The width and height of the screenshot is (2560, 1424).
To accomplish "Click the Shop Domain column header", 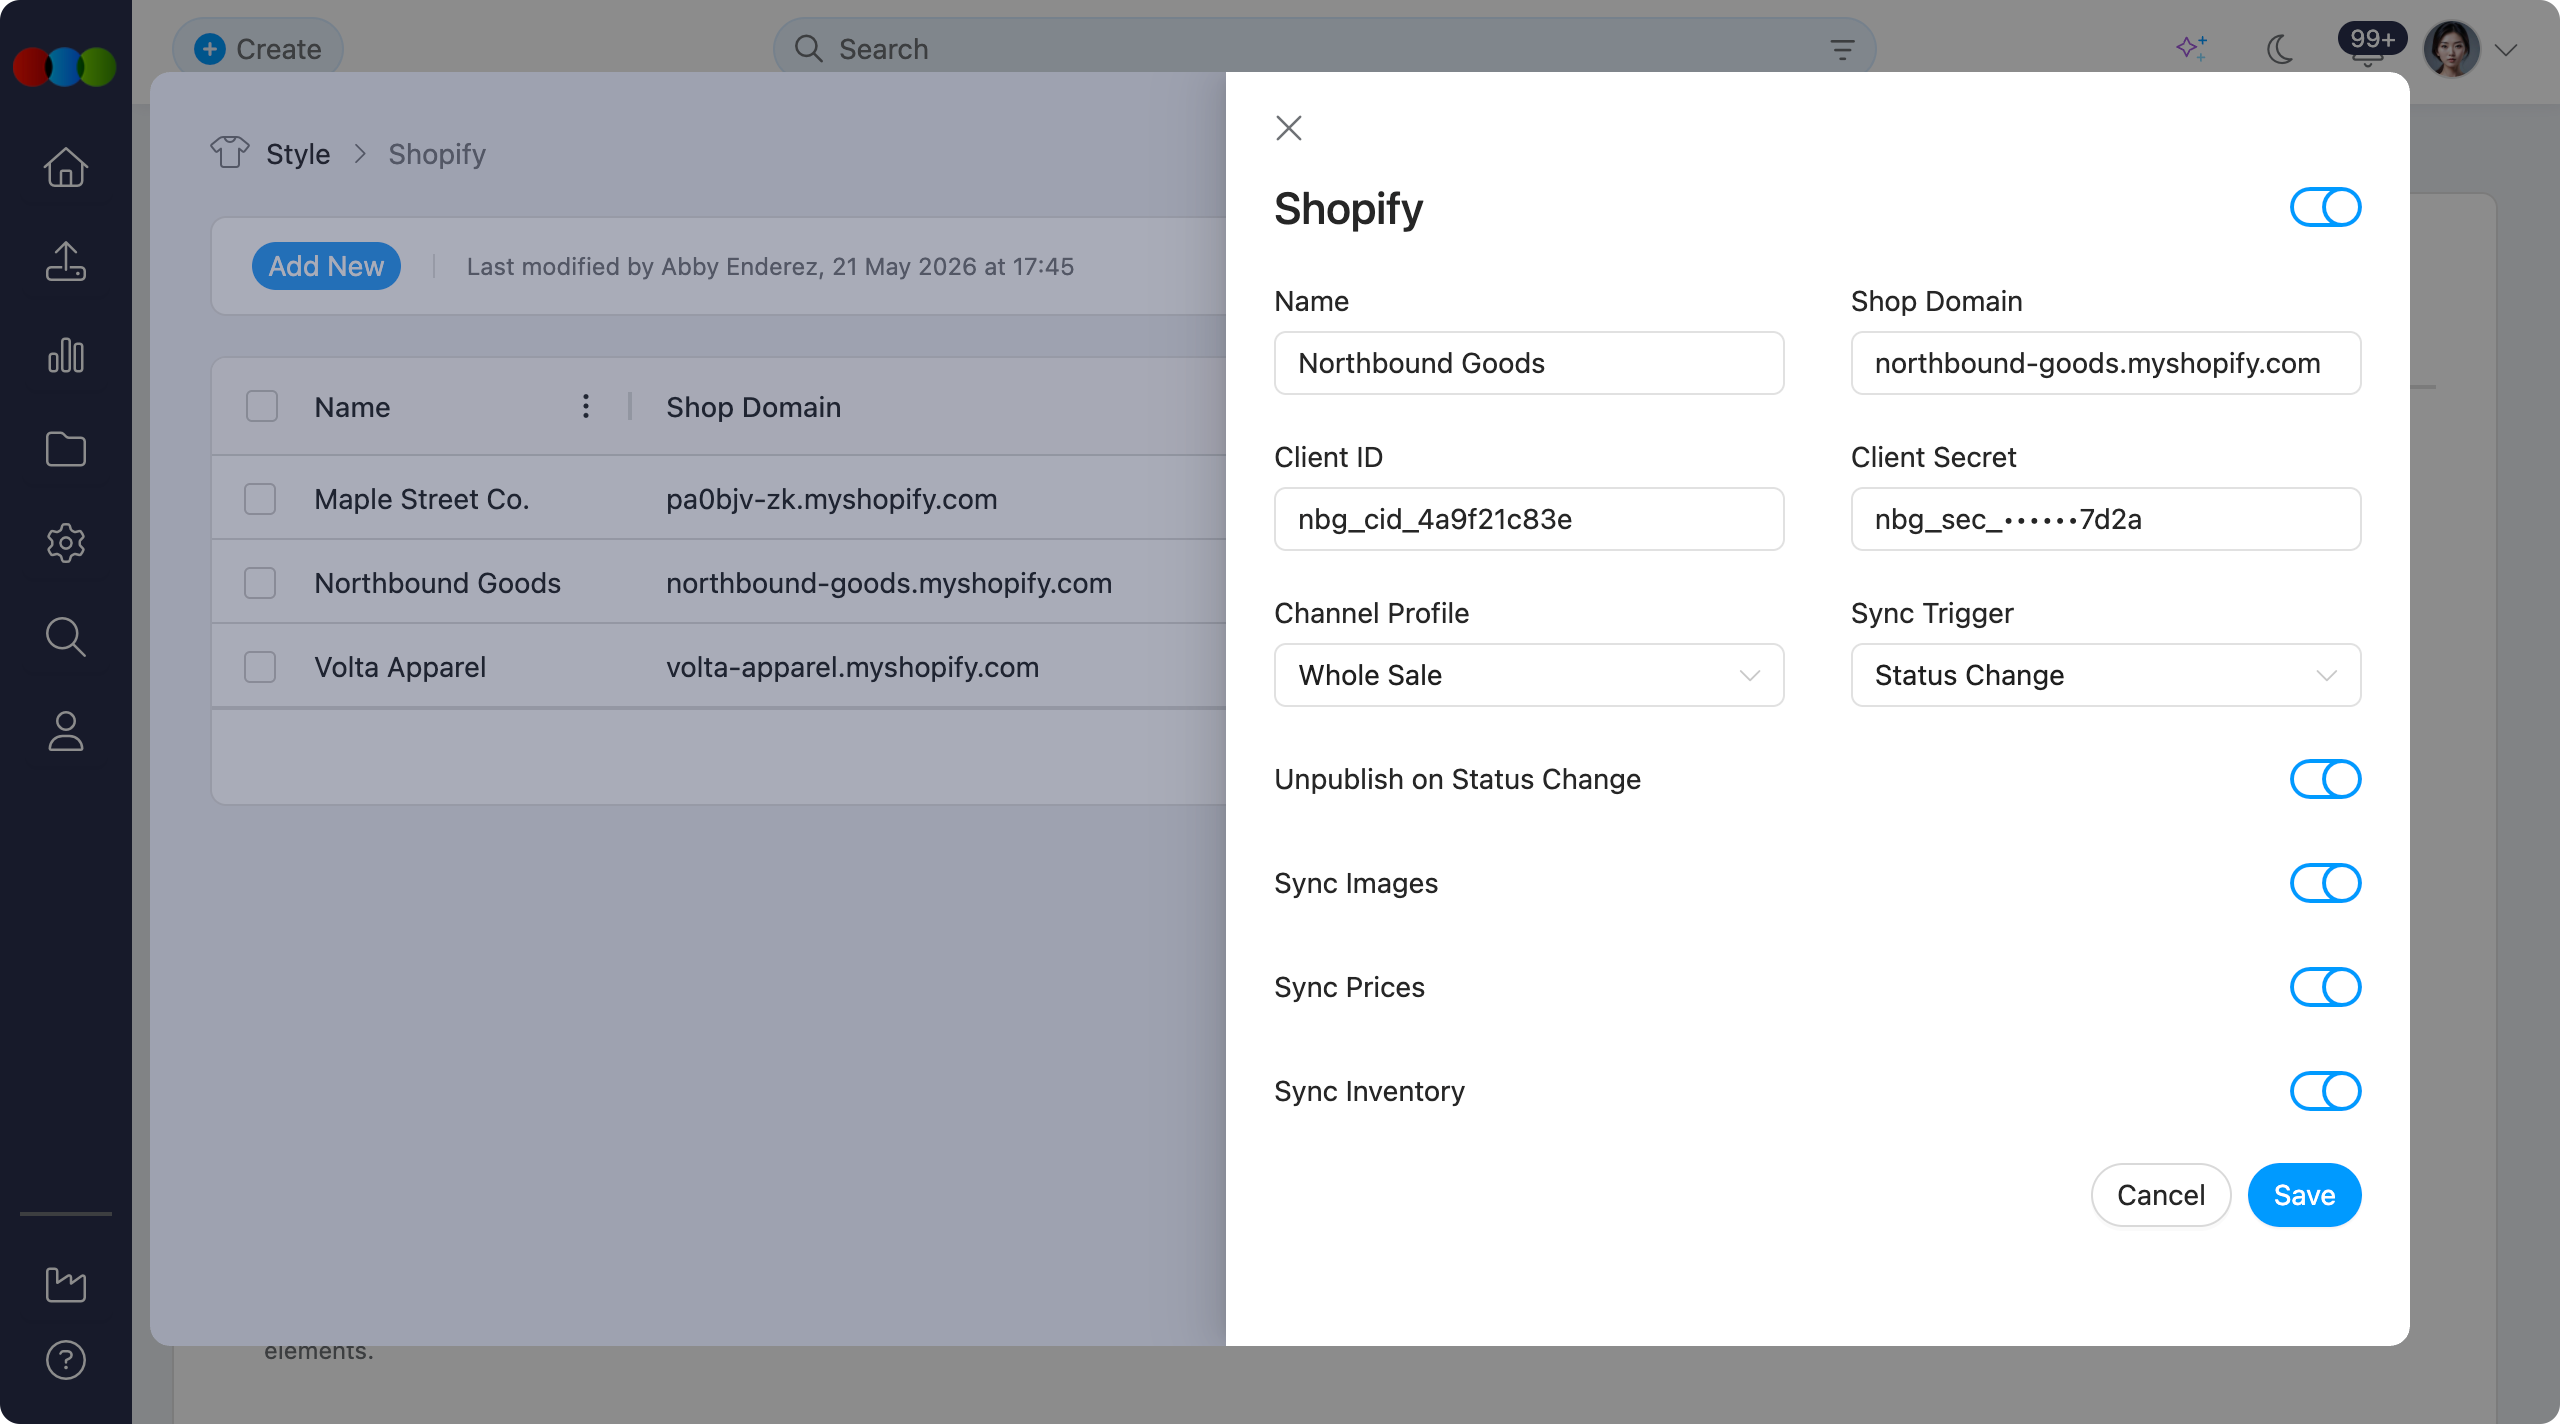I will pyautogui.click(x=753, y=407).
